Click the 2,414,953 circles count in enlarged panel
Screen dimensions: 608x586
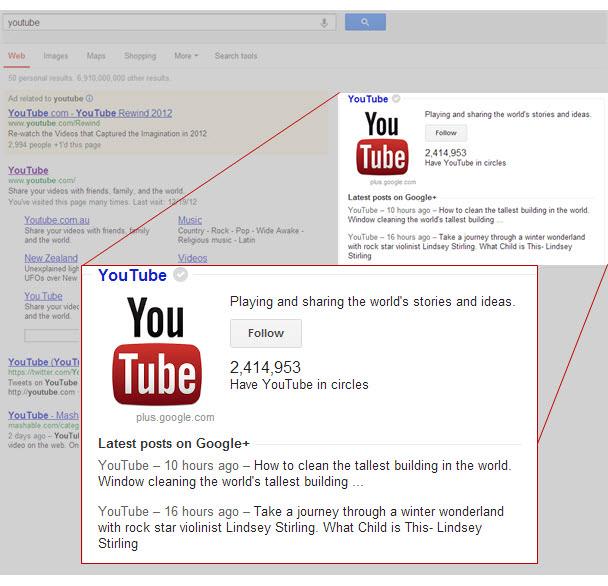pyautogui.click(x=265, y=367)
